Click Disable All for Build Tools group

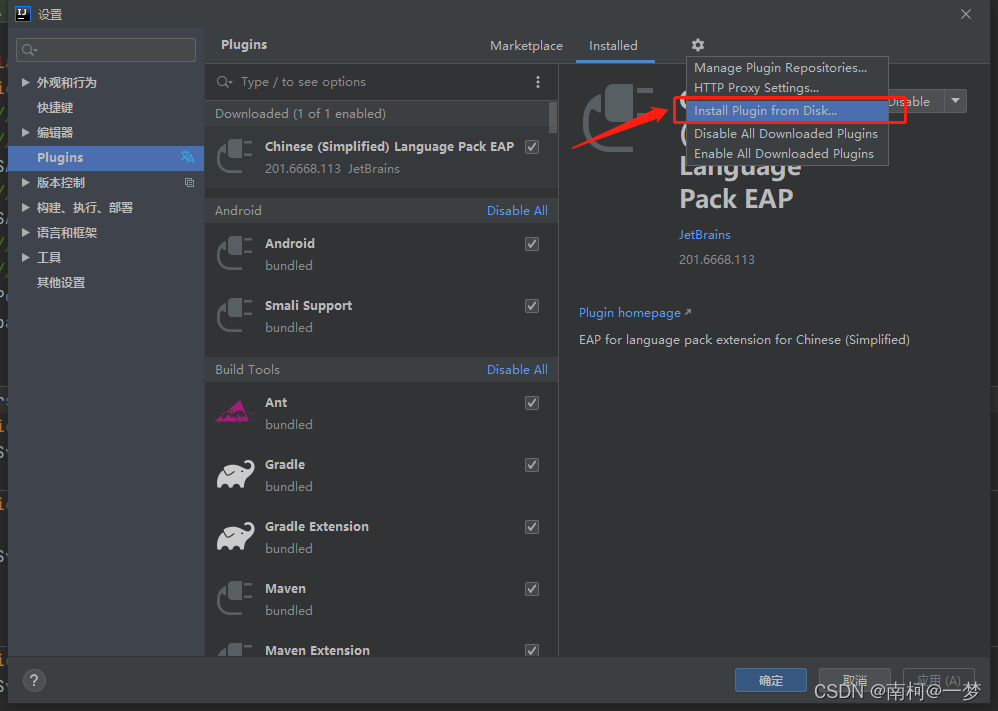(517, 370)
